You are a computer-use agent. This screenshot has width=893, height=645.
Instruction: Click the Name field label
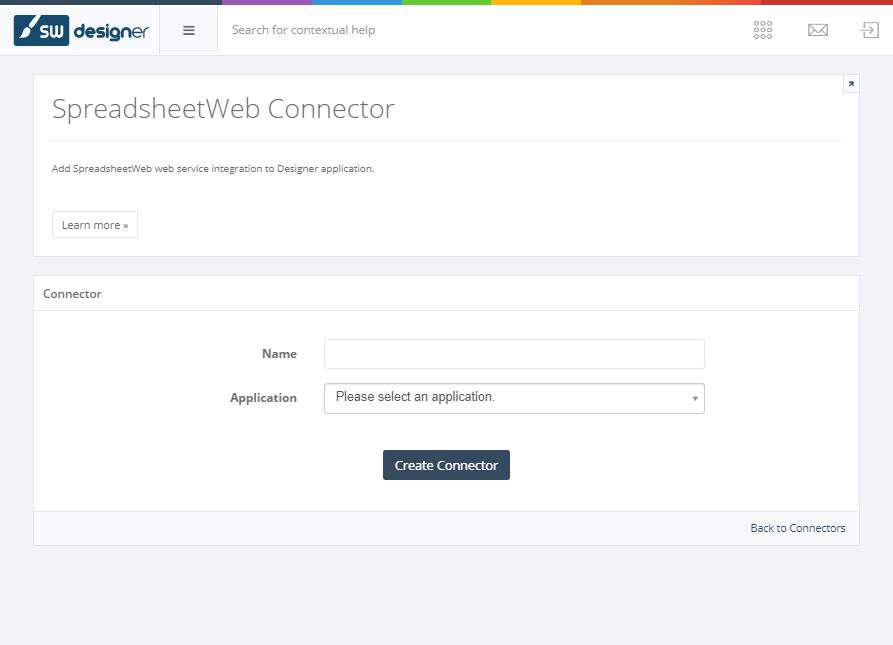tap(279, 354)
